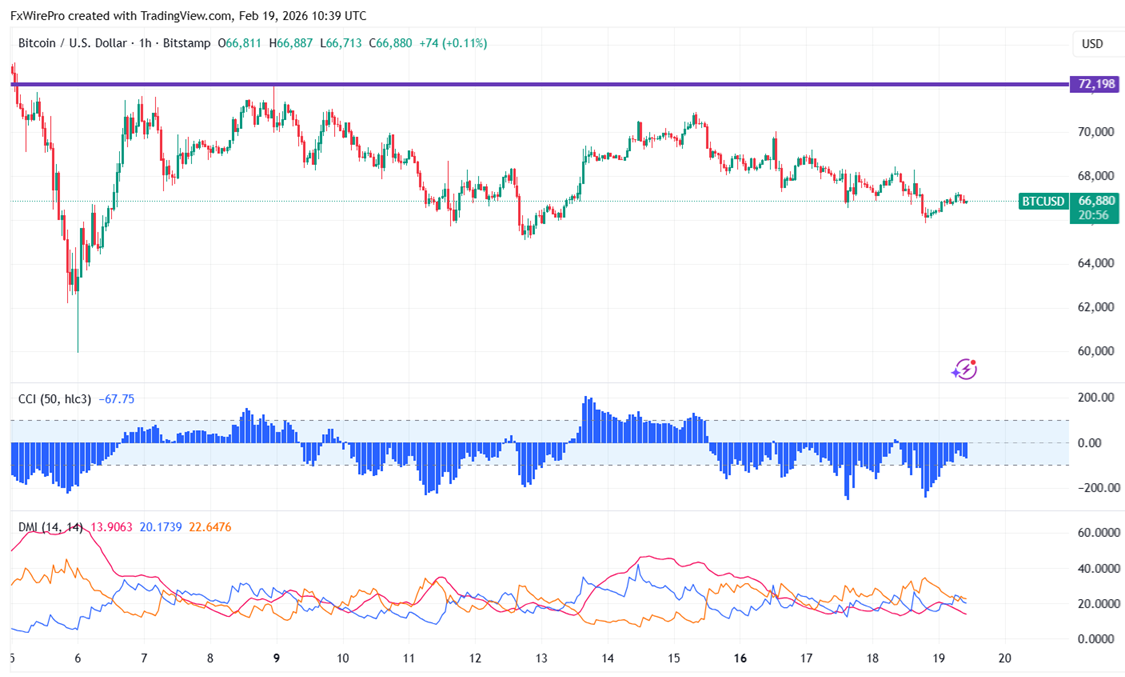Viewport: 1125px width, 677px height.
Task: Click date 13 on the time axis
Action: (x=541, y=658)
